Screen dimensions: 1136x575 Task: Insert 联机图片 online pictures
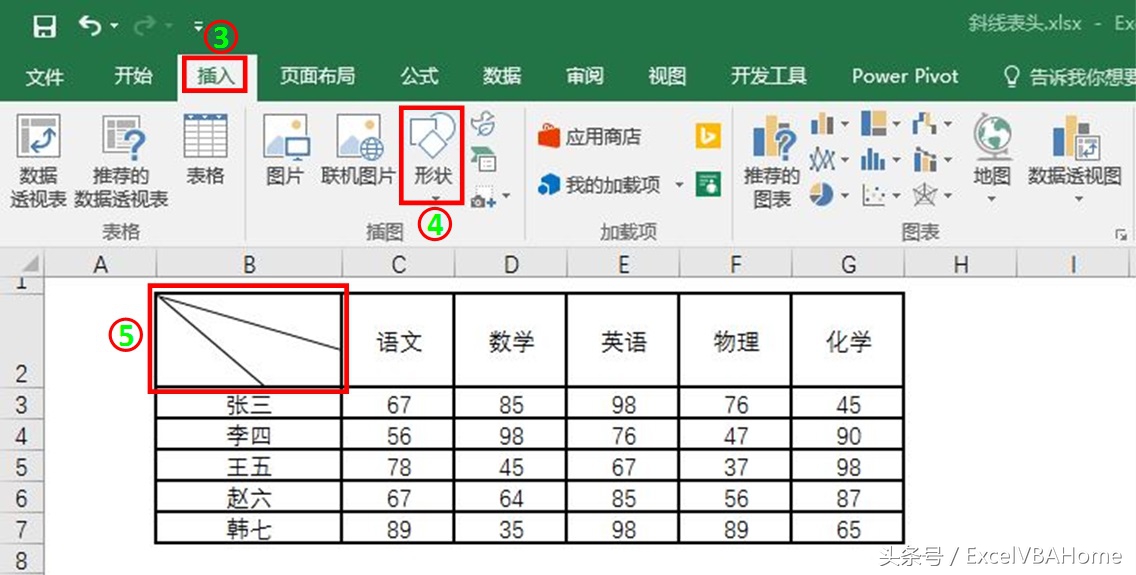pyautogui.click(x=358, y=149)
